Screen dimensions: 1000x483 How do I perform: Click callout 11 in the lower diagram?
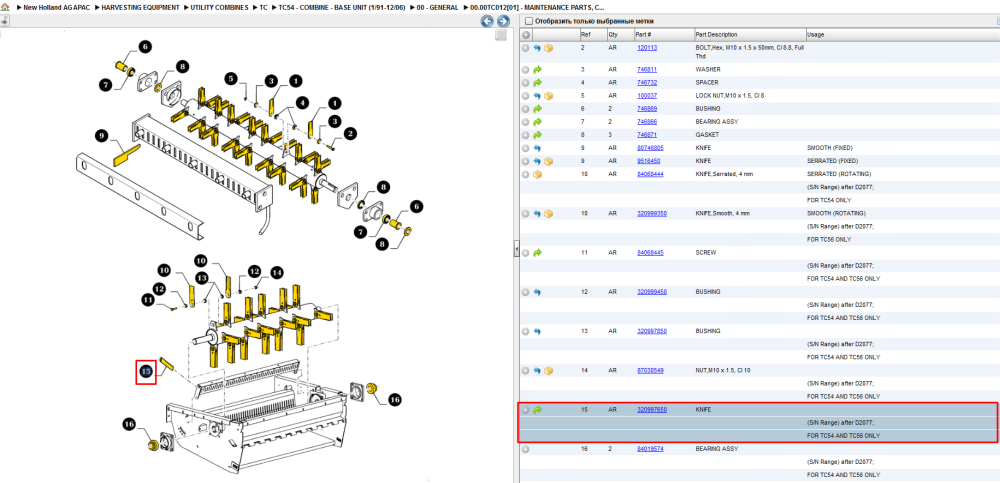(x=149, y=299)
